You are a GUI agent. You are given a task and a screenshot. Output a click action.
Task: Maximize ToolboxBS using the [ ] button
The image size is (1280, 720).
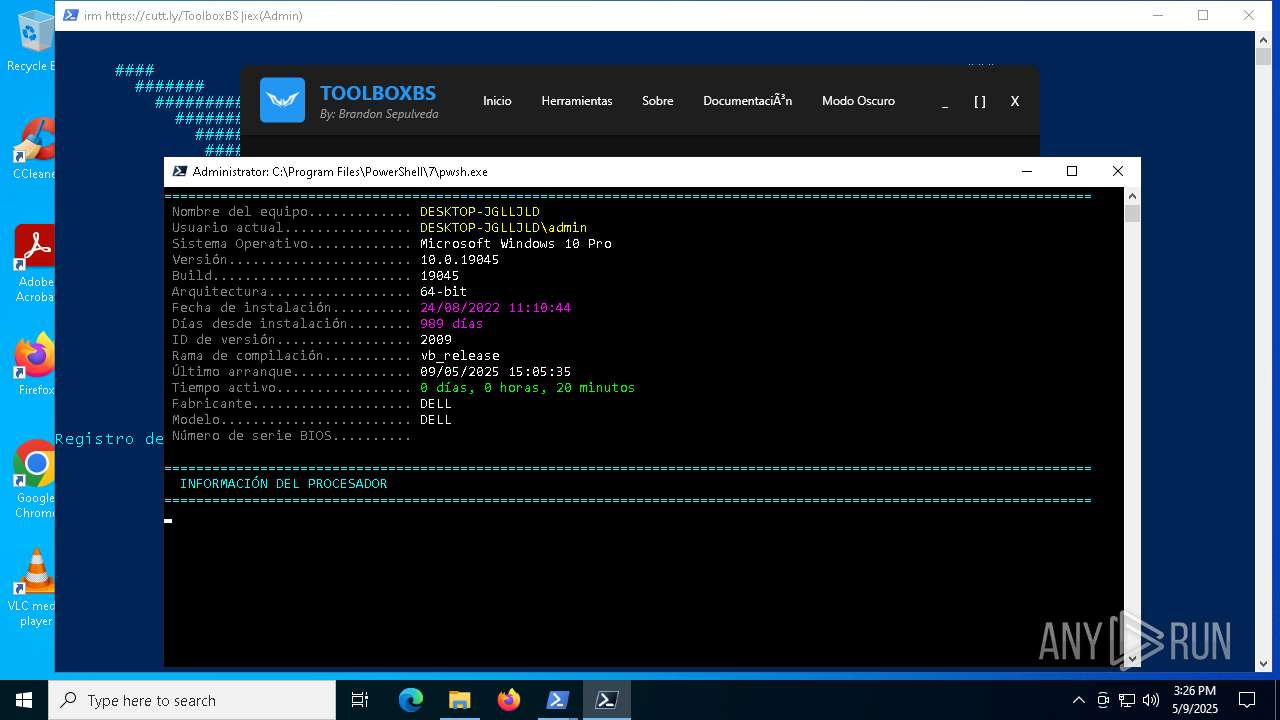[x=980, y=101]
